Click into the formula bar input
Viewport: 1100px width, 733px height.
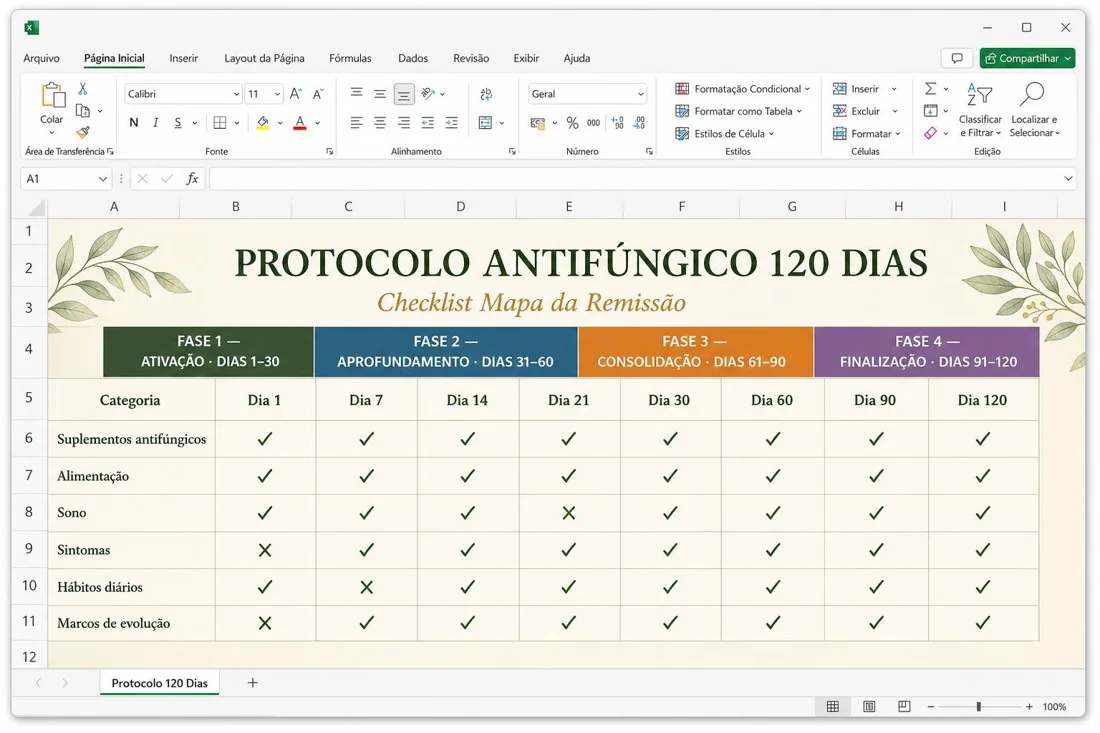[x=635, y=179]
